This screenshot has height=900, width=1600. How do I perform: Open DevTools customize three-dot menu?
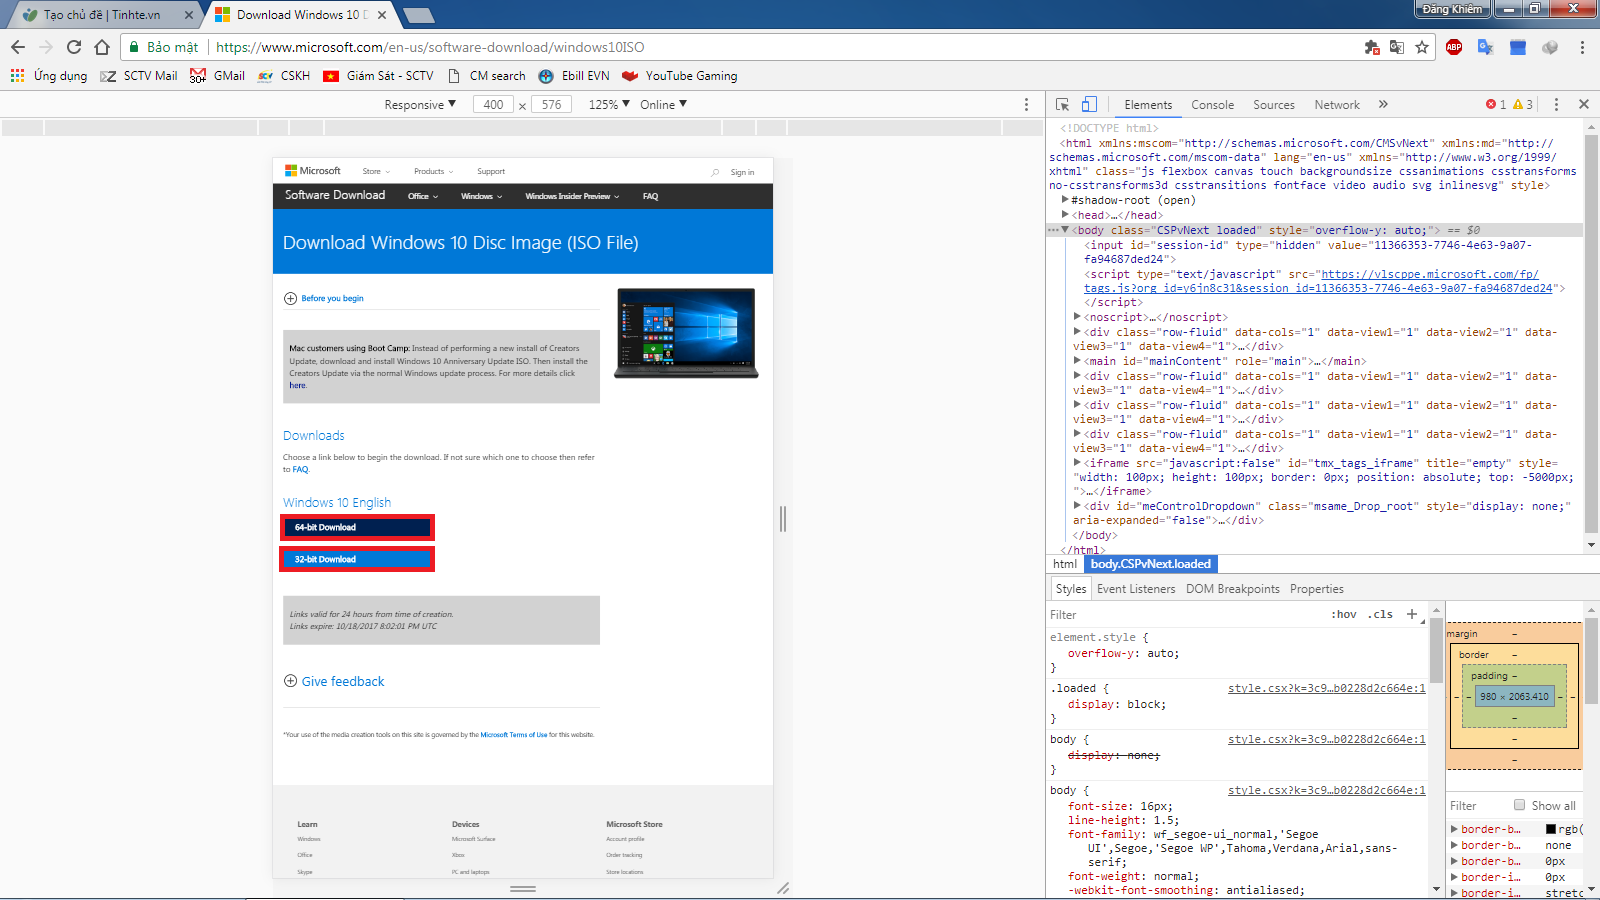tap(1556, 104)
